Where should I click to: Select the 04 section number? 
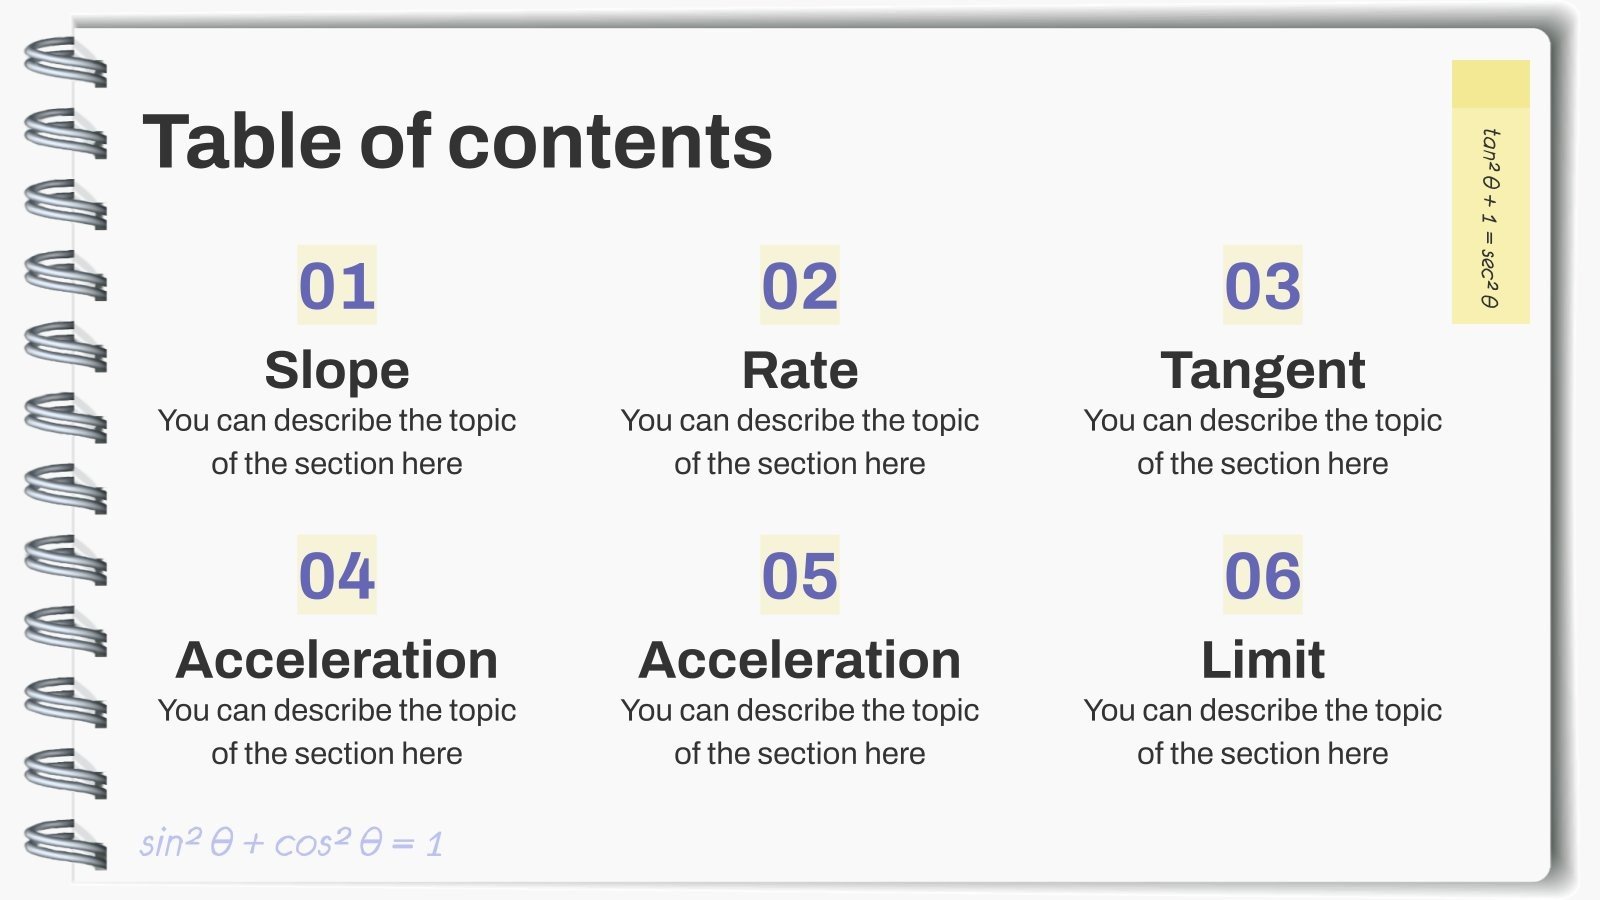coord(337,575)
